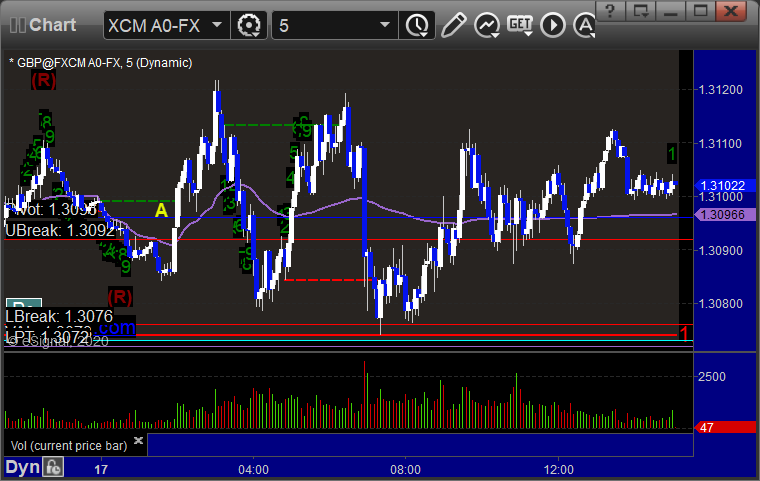This screenshot has height=481, width=760.
Task: Start bar replay play button
Action: [553, 25]
